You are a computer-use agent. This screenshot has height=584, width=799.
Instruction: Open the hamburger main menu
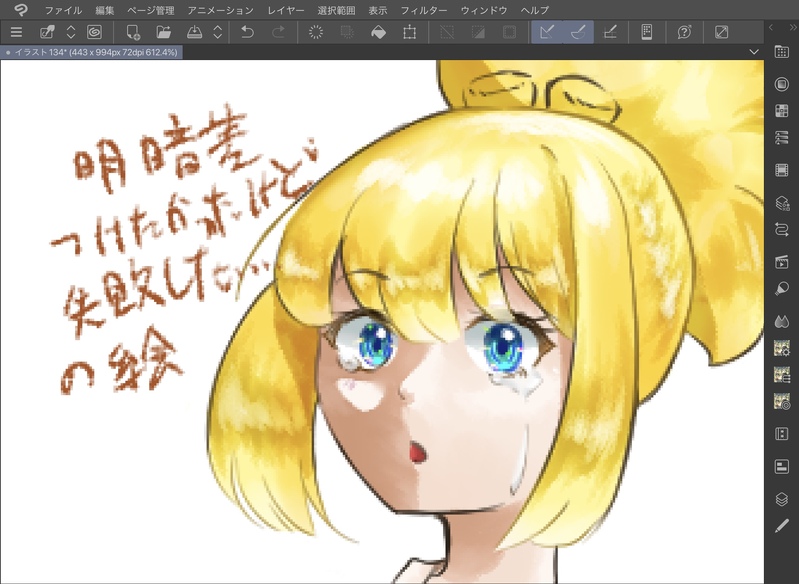pos(16,32)
